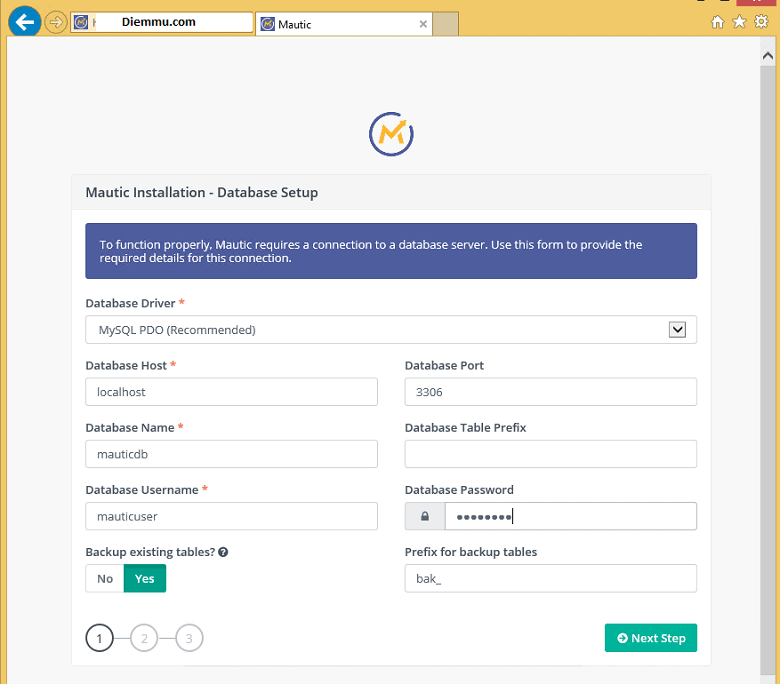This screenshot has width=780, height=684.
Task: Click the Database Name field
Action: pos(231,454)
